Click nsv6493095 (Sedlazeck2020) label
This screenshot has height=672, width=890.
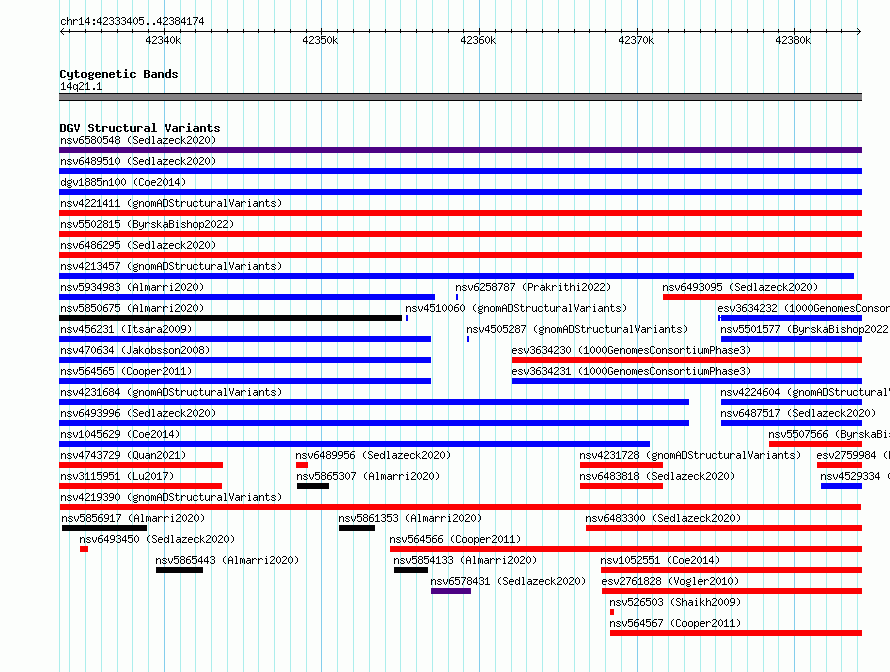pos(740,287)
